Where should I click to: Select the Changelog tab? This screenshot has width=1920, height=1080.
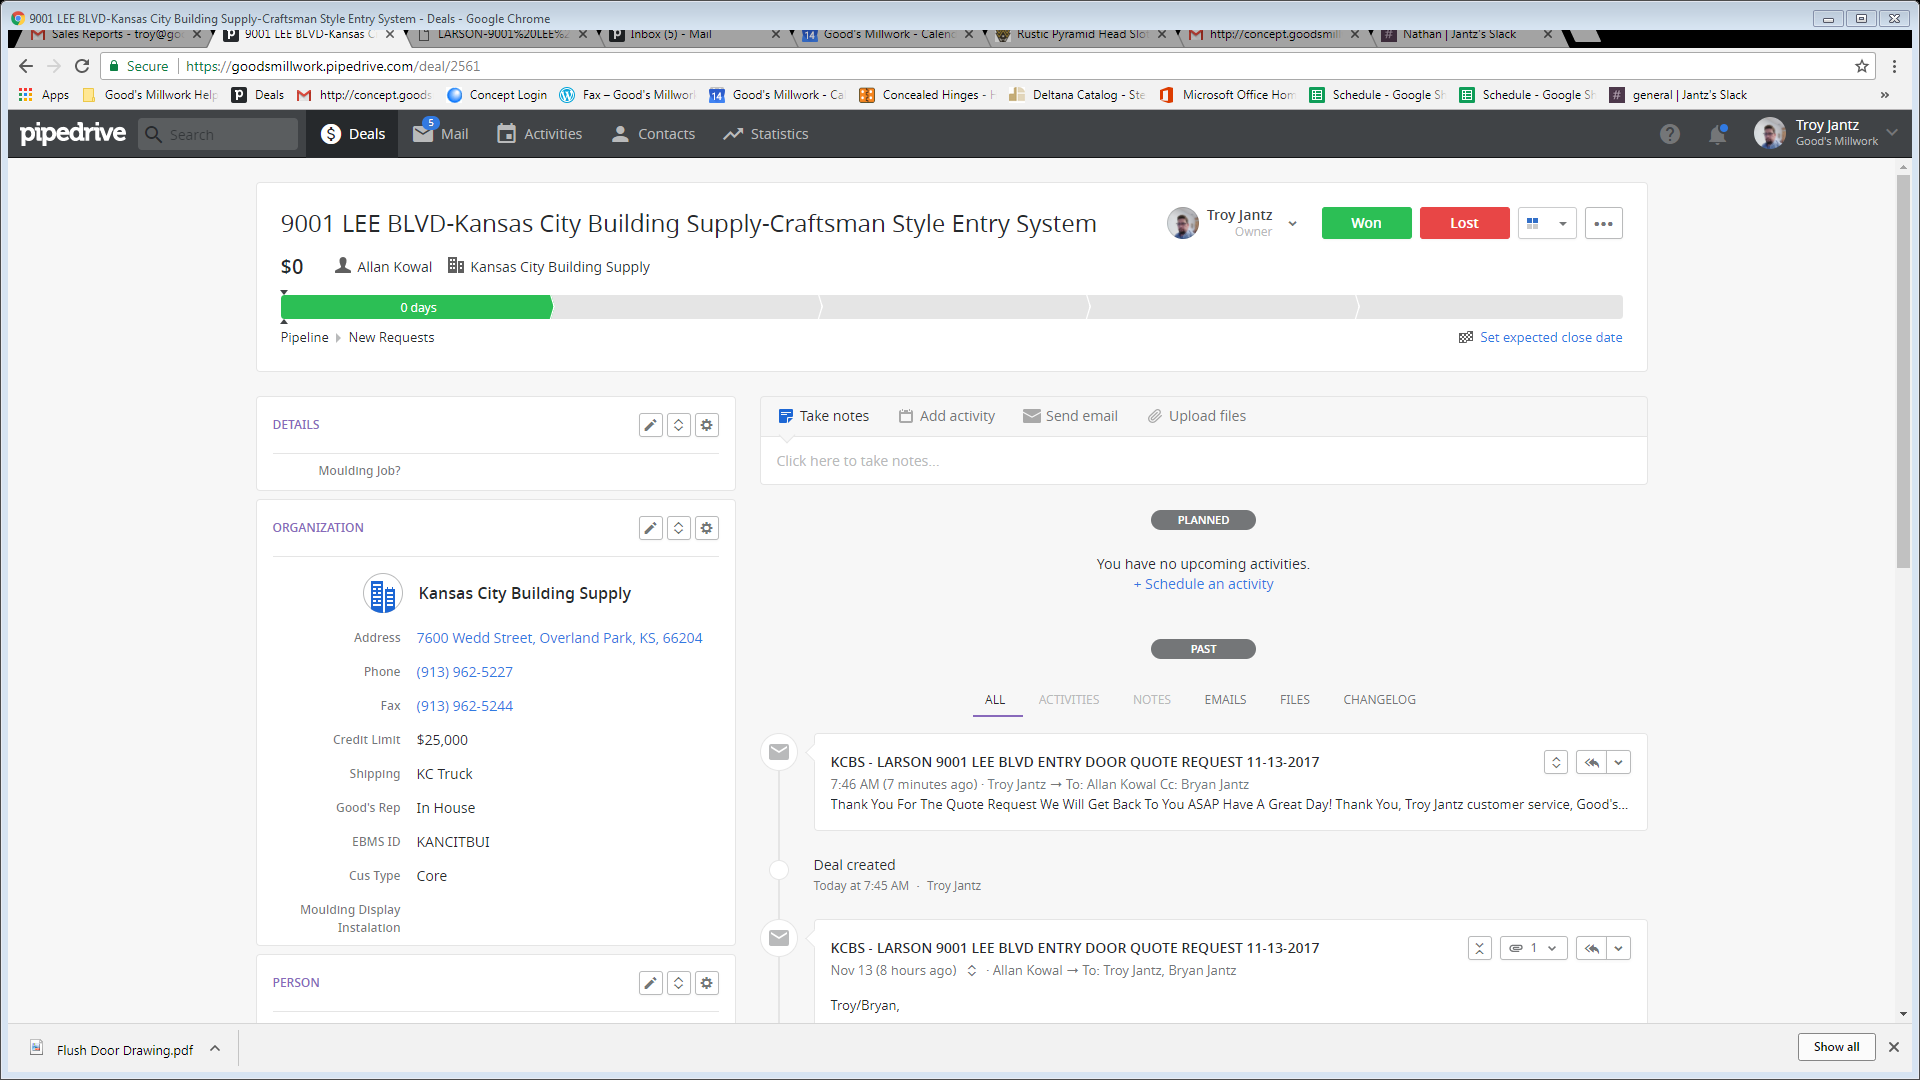pos(1379,700)
